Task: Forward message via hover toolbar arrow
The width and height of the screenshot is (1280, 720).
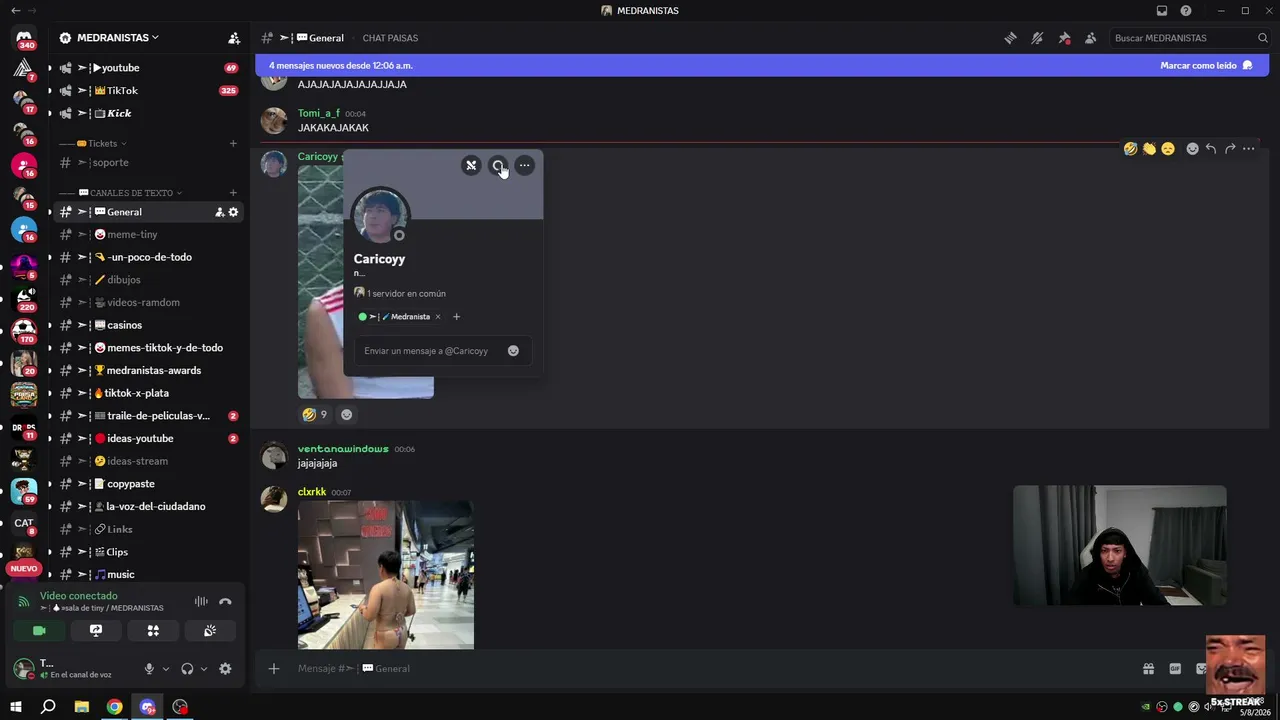Action: point(1230,149)
